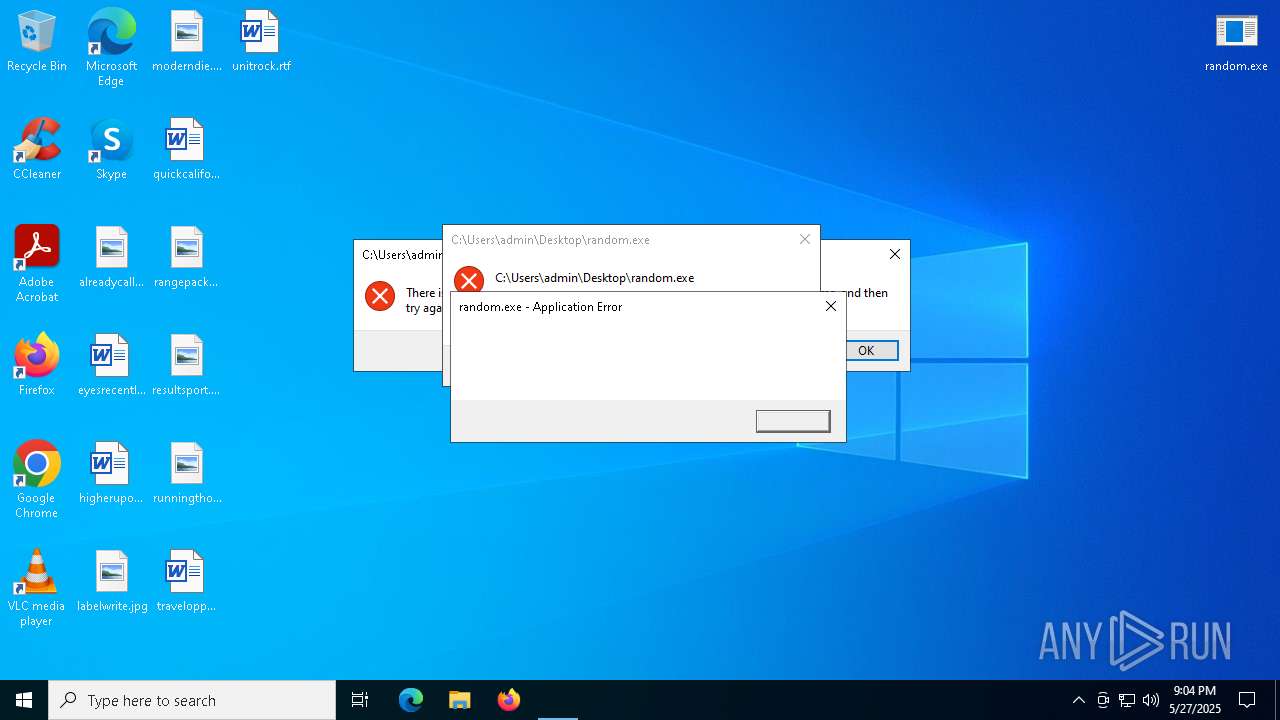Open the Windows Start menu
The width and height of the screenshot is (1280, 720).
coord(24,700)
